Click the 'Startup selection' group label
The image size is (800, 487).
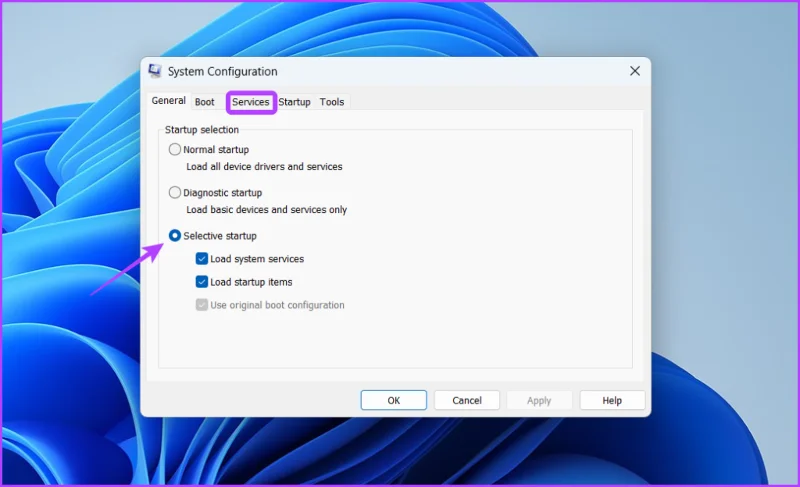pos(202,130)
